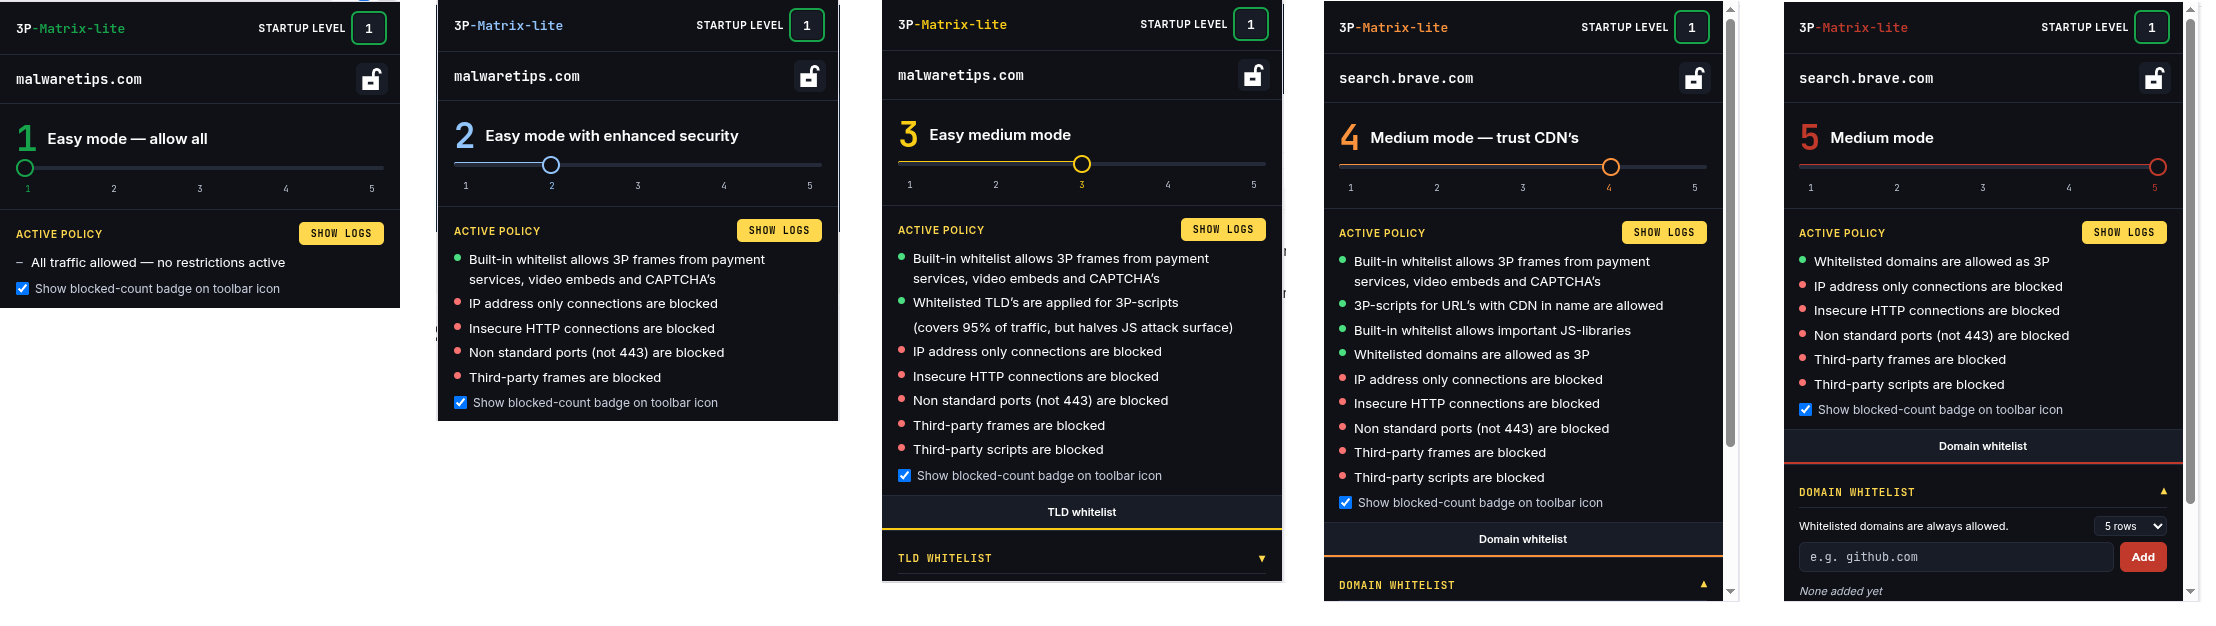Click SHOW LOGS in Easy medium mode panel
This screenshot has width=2216, height=626.
1223,229
